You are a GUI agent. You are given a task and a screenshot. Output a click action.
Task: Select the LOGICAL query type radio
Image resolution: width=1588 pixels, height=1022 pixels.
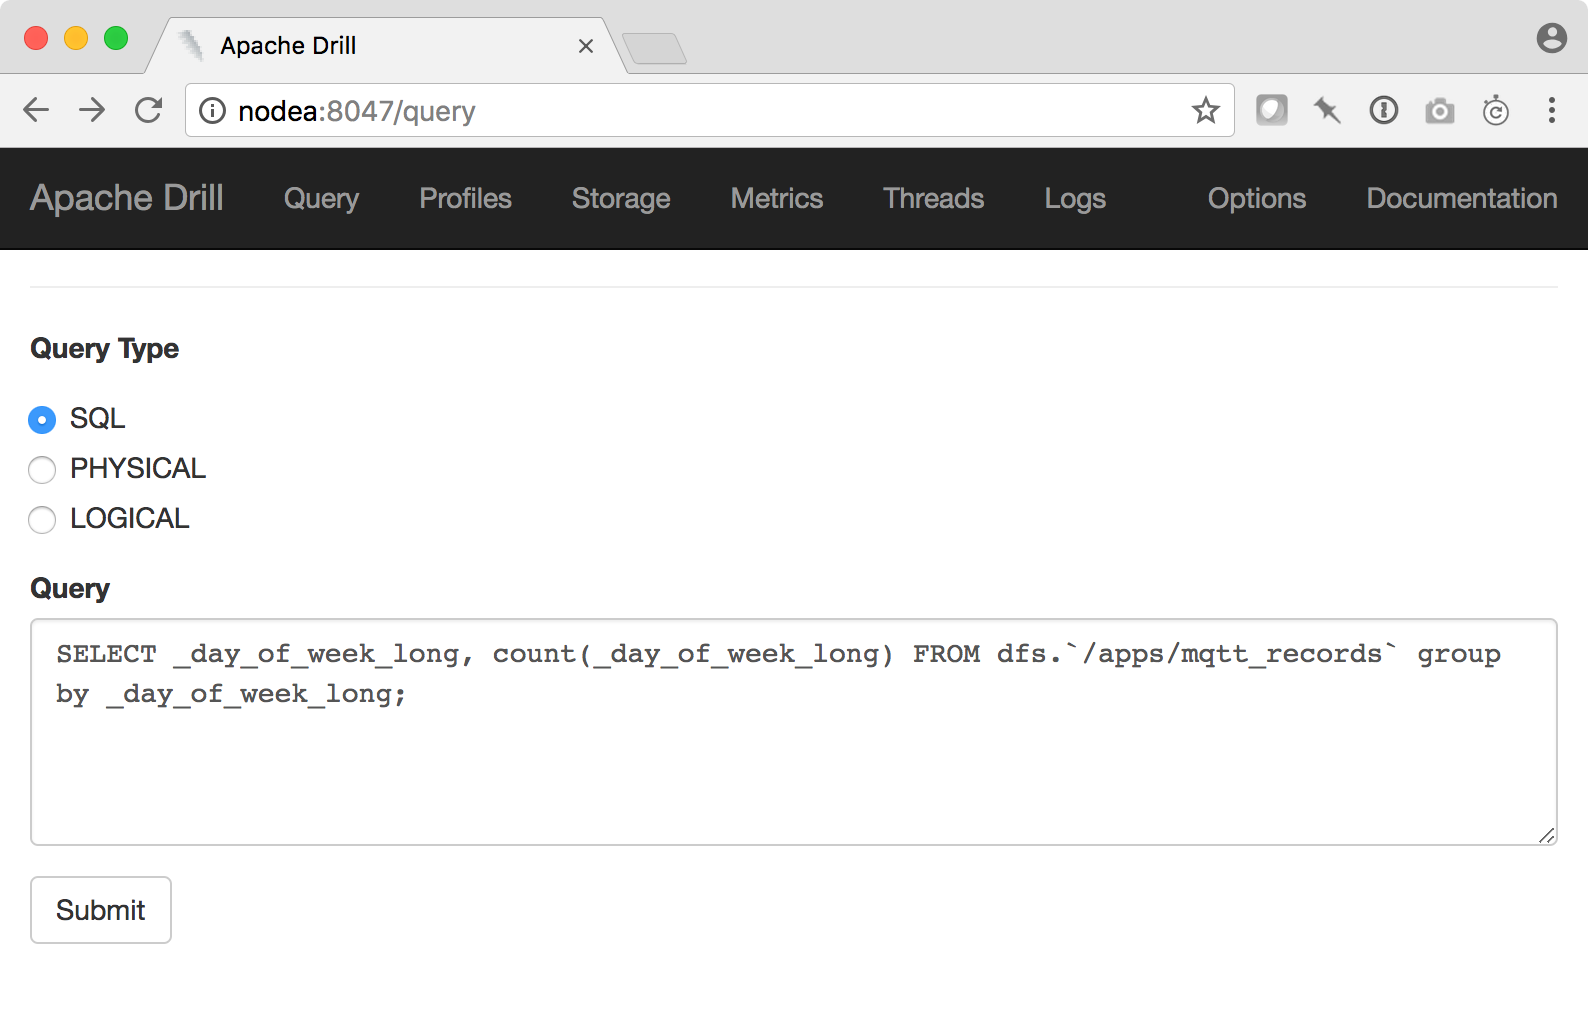(42, 520)
